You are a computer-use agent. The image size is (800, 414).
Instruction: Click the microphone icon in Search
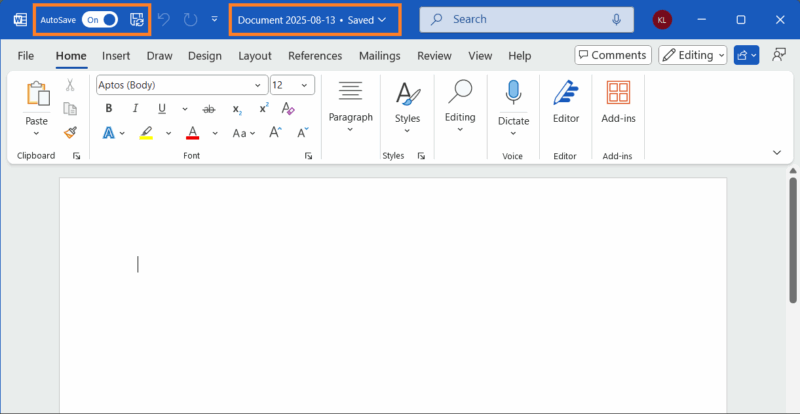[x=616, y=19]
